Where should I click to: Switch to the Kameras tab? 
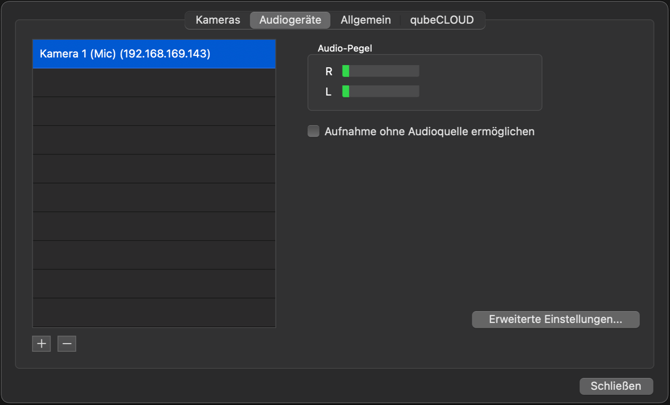click(x=218, y=20)
